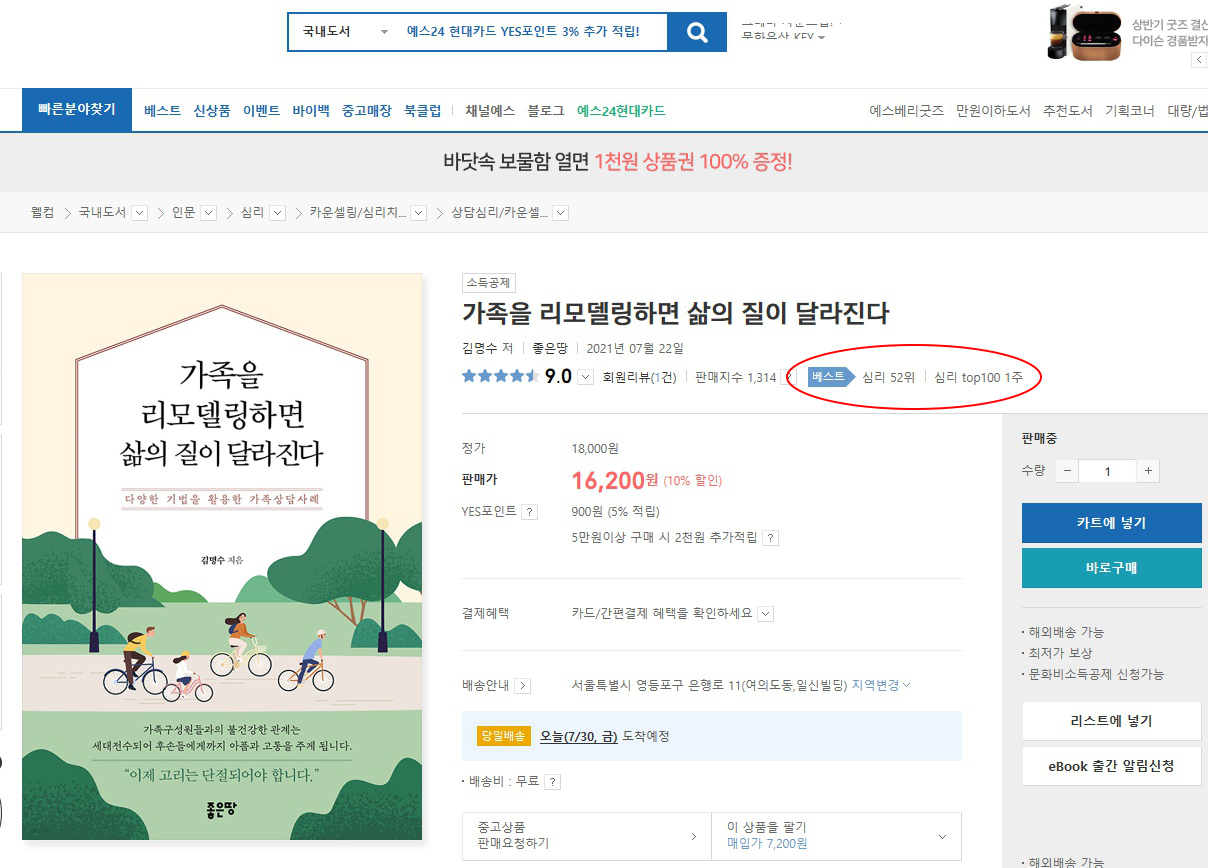This screenshot has width=1208, height=868.
Task: Click the book title 가족을 리모델링하면 heading
Action: 675,313
